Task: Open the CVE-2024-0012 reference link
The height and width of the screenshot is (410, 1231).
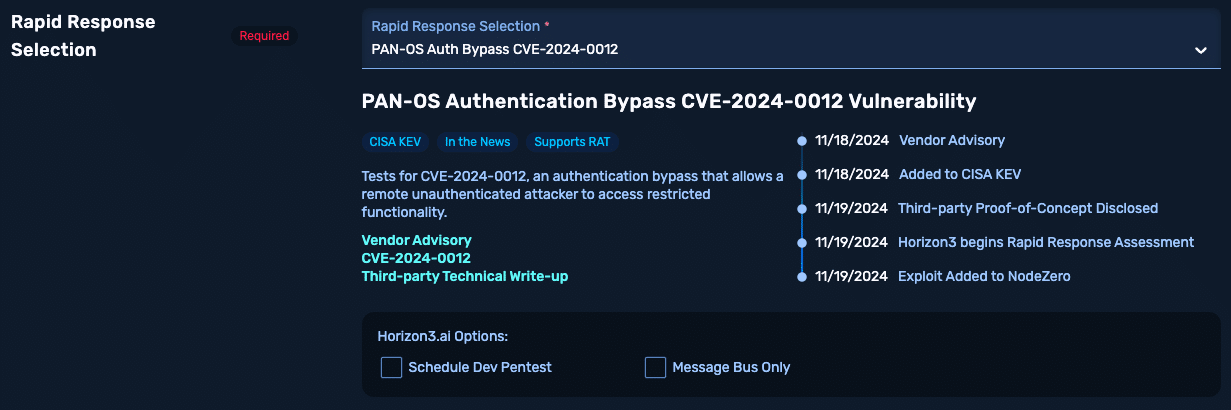Action: coord(416,258)
